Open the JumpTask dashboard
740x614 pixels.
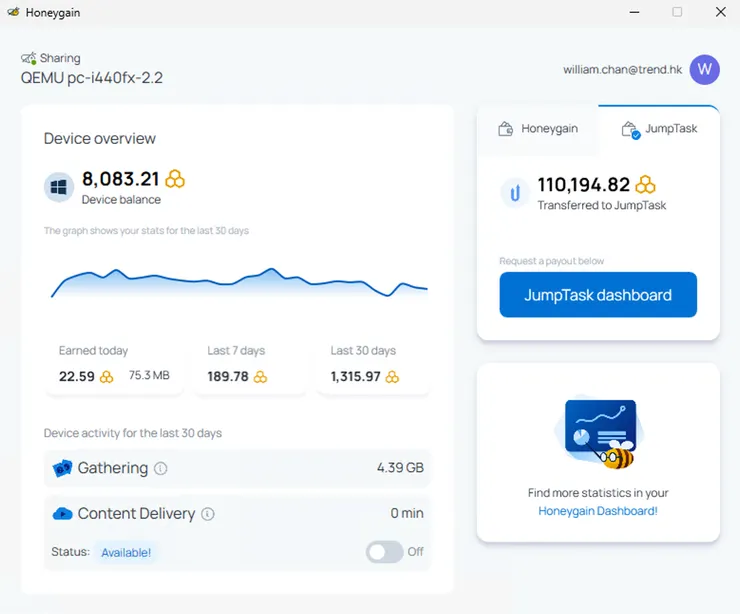[598, 294]
